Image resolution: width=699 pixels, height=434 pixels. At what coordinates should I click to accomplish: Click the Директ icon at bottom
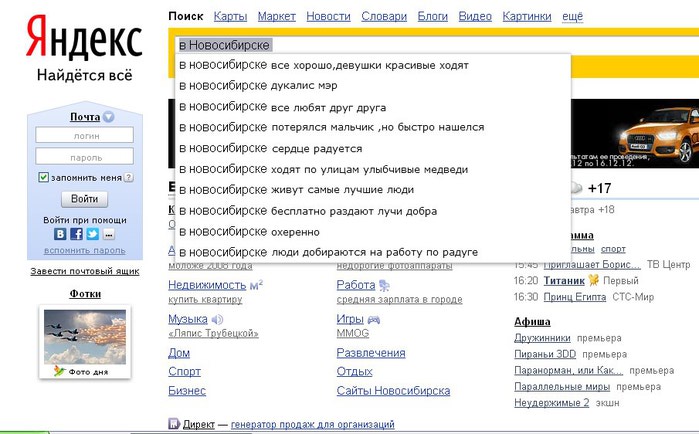tap(174, 424)
